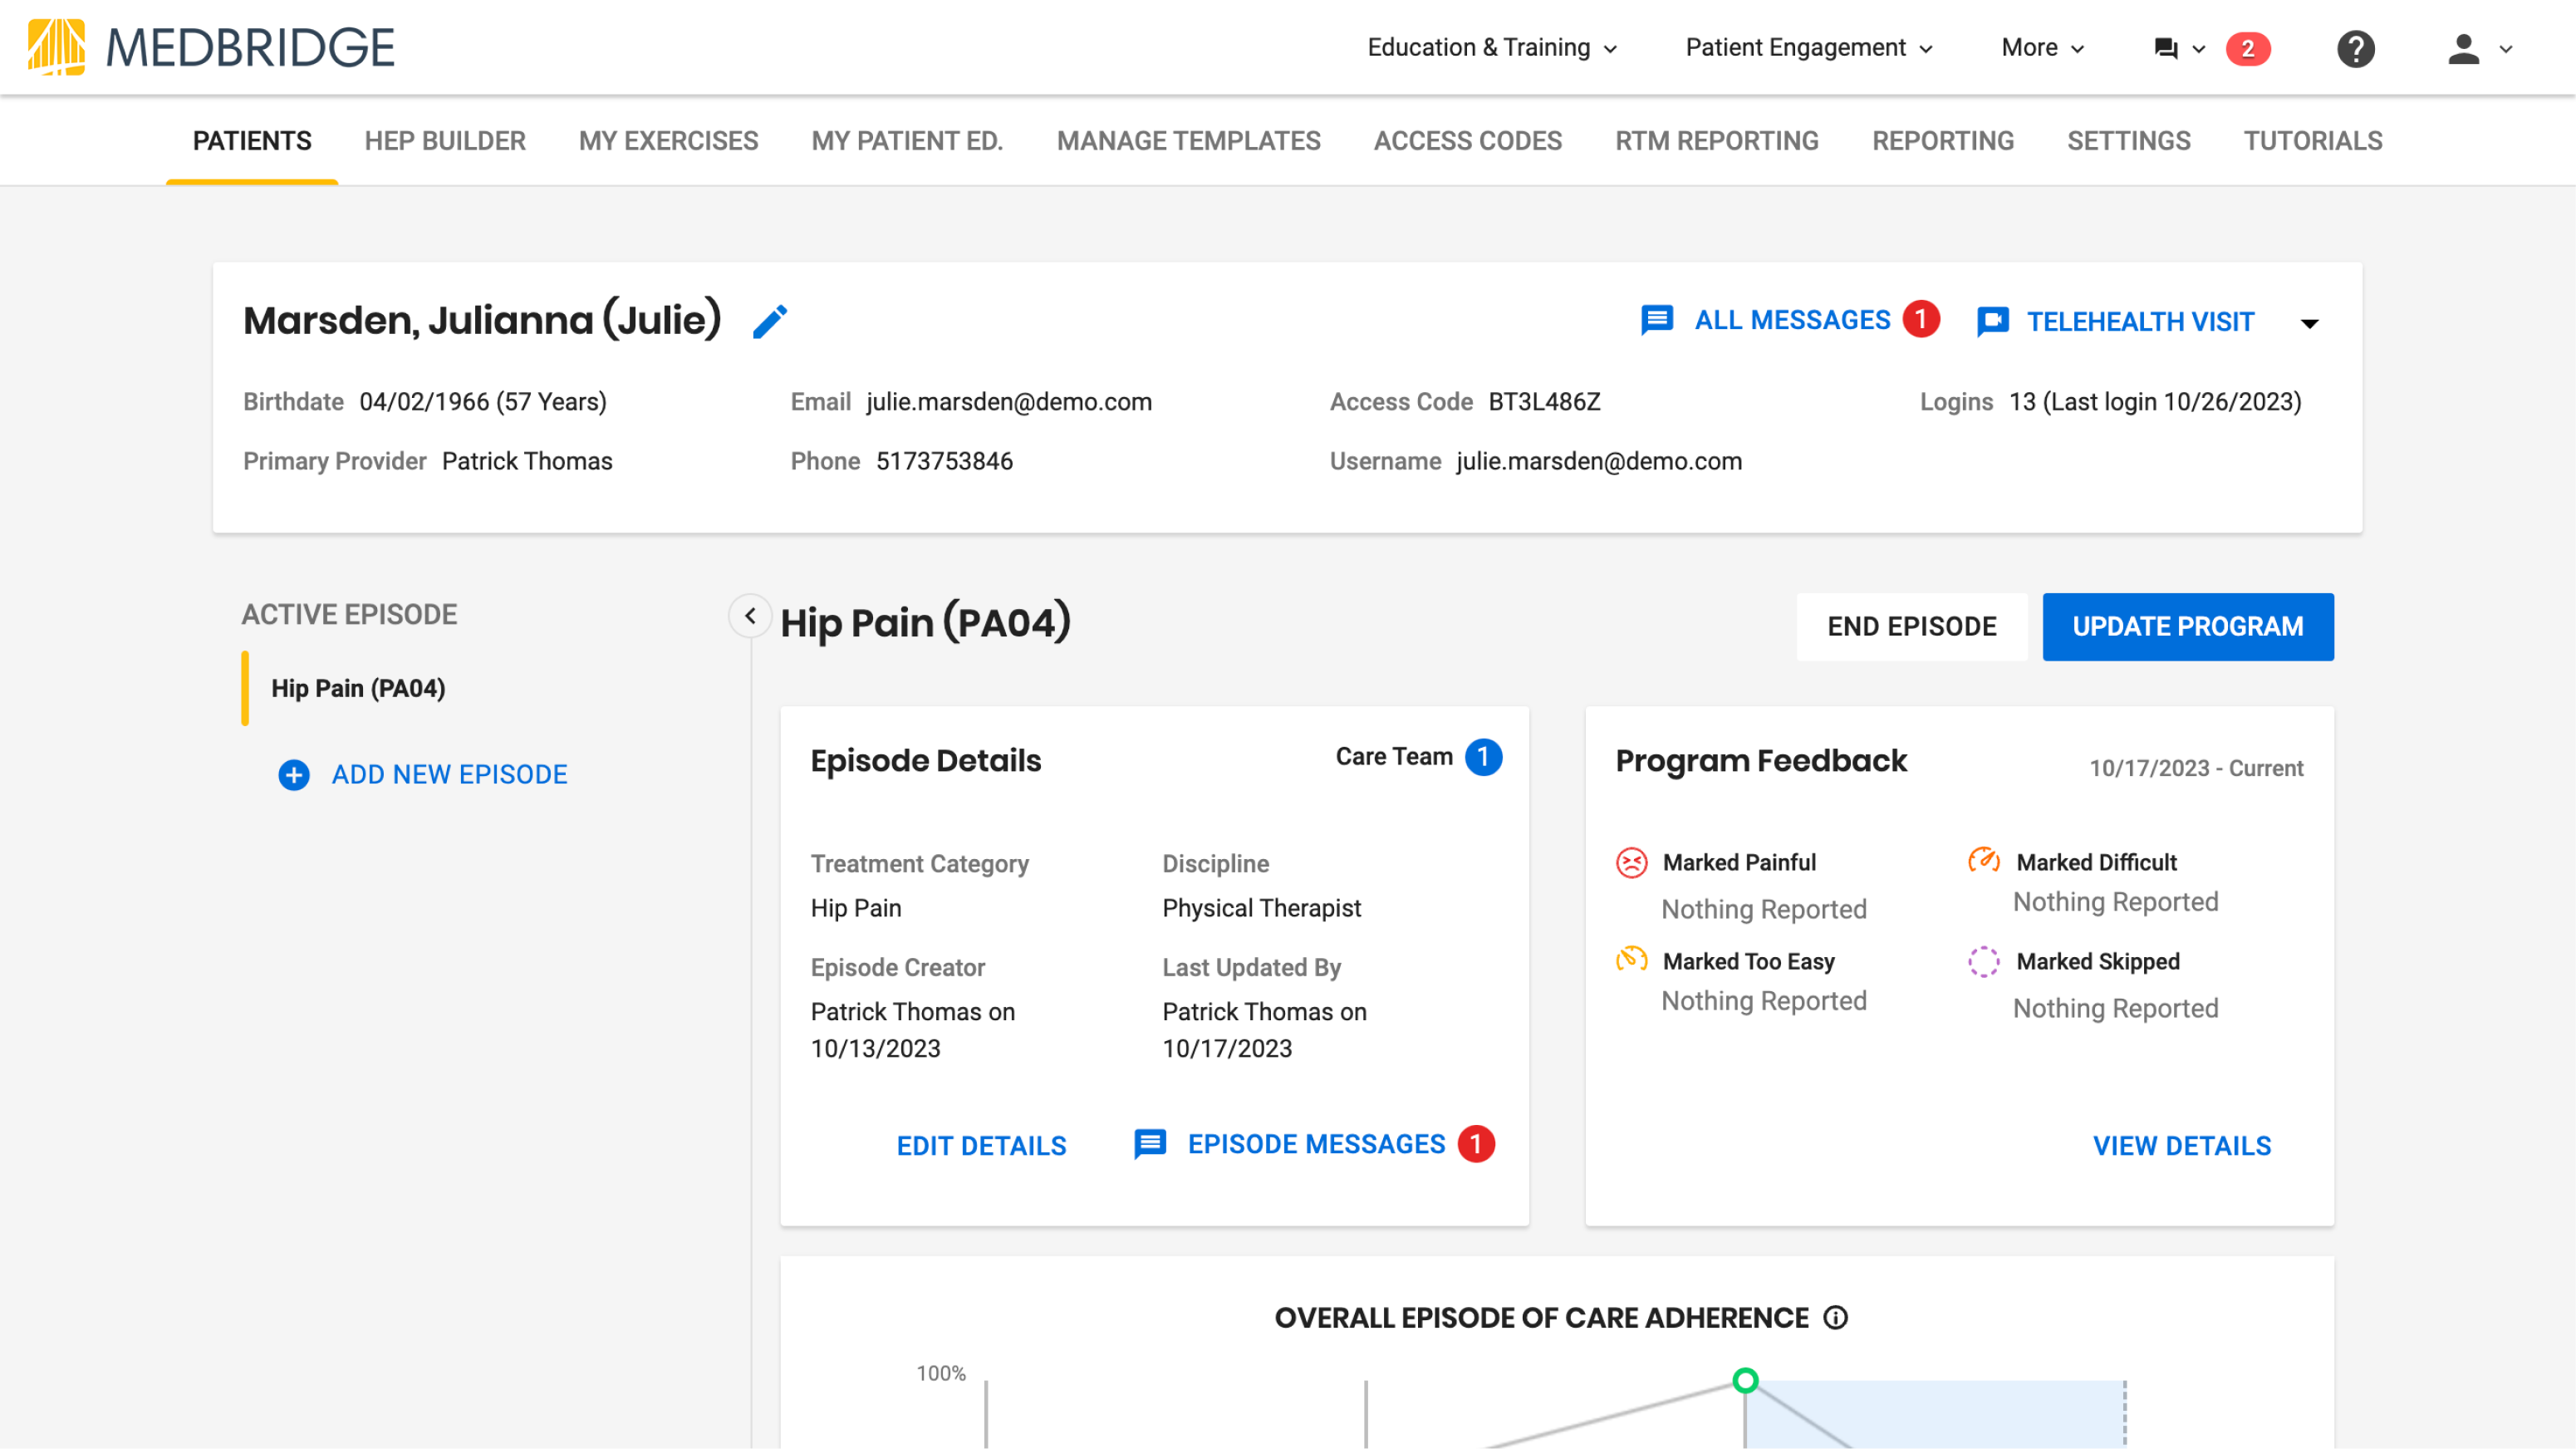Expand the Patient Engagement menu

click(x=1809, y=48)
